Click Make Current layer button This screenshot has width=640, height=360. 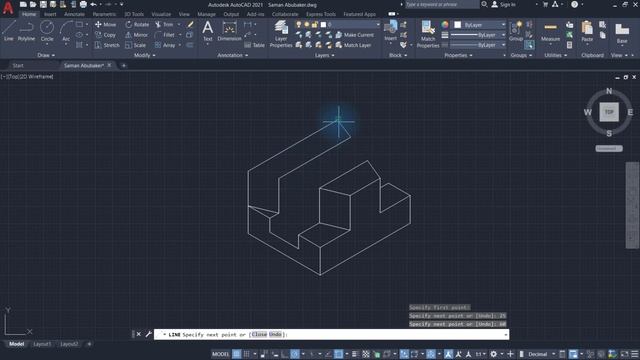click(354, 35)
